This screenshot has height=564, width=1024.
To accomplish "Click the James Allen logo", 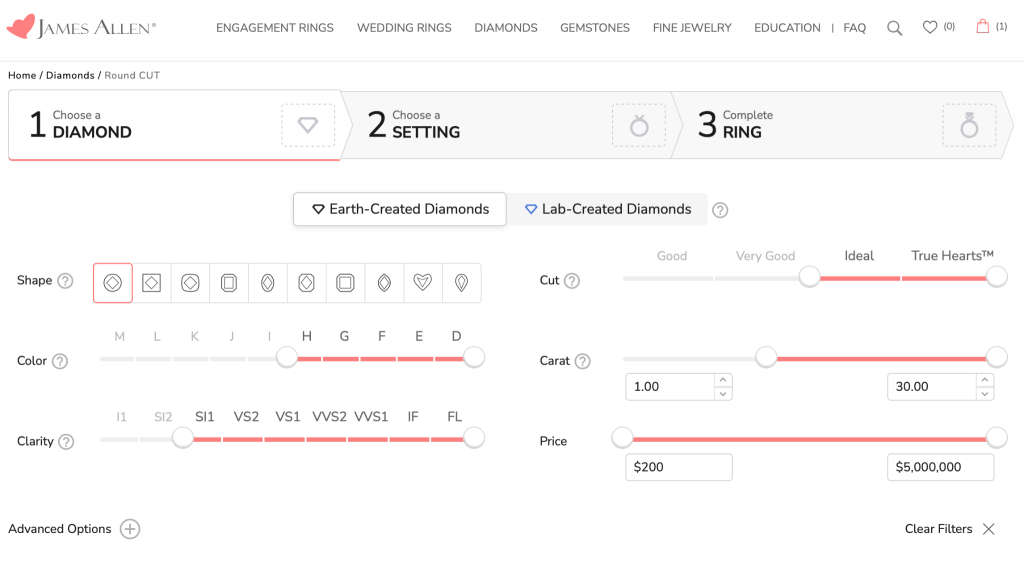I will [x=81, y=27].
